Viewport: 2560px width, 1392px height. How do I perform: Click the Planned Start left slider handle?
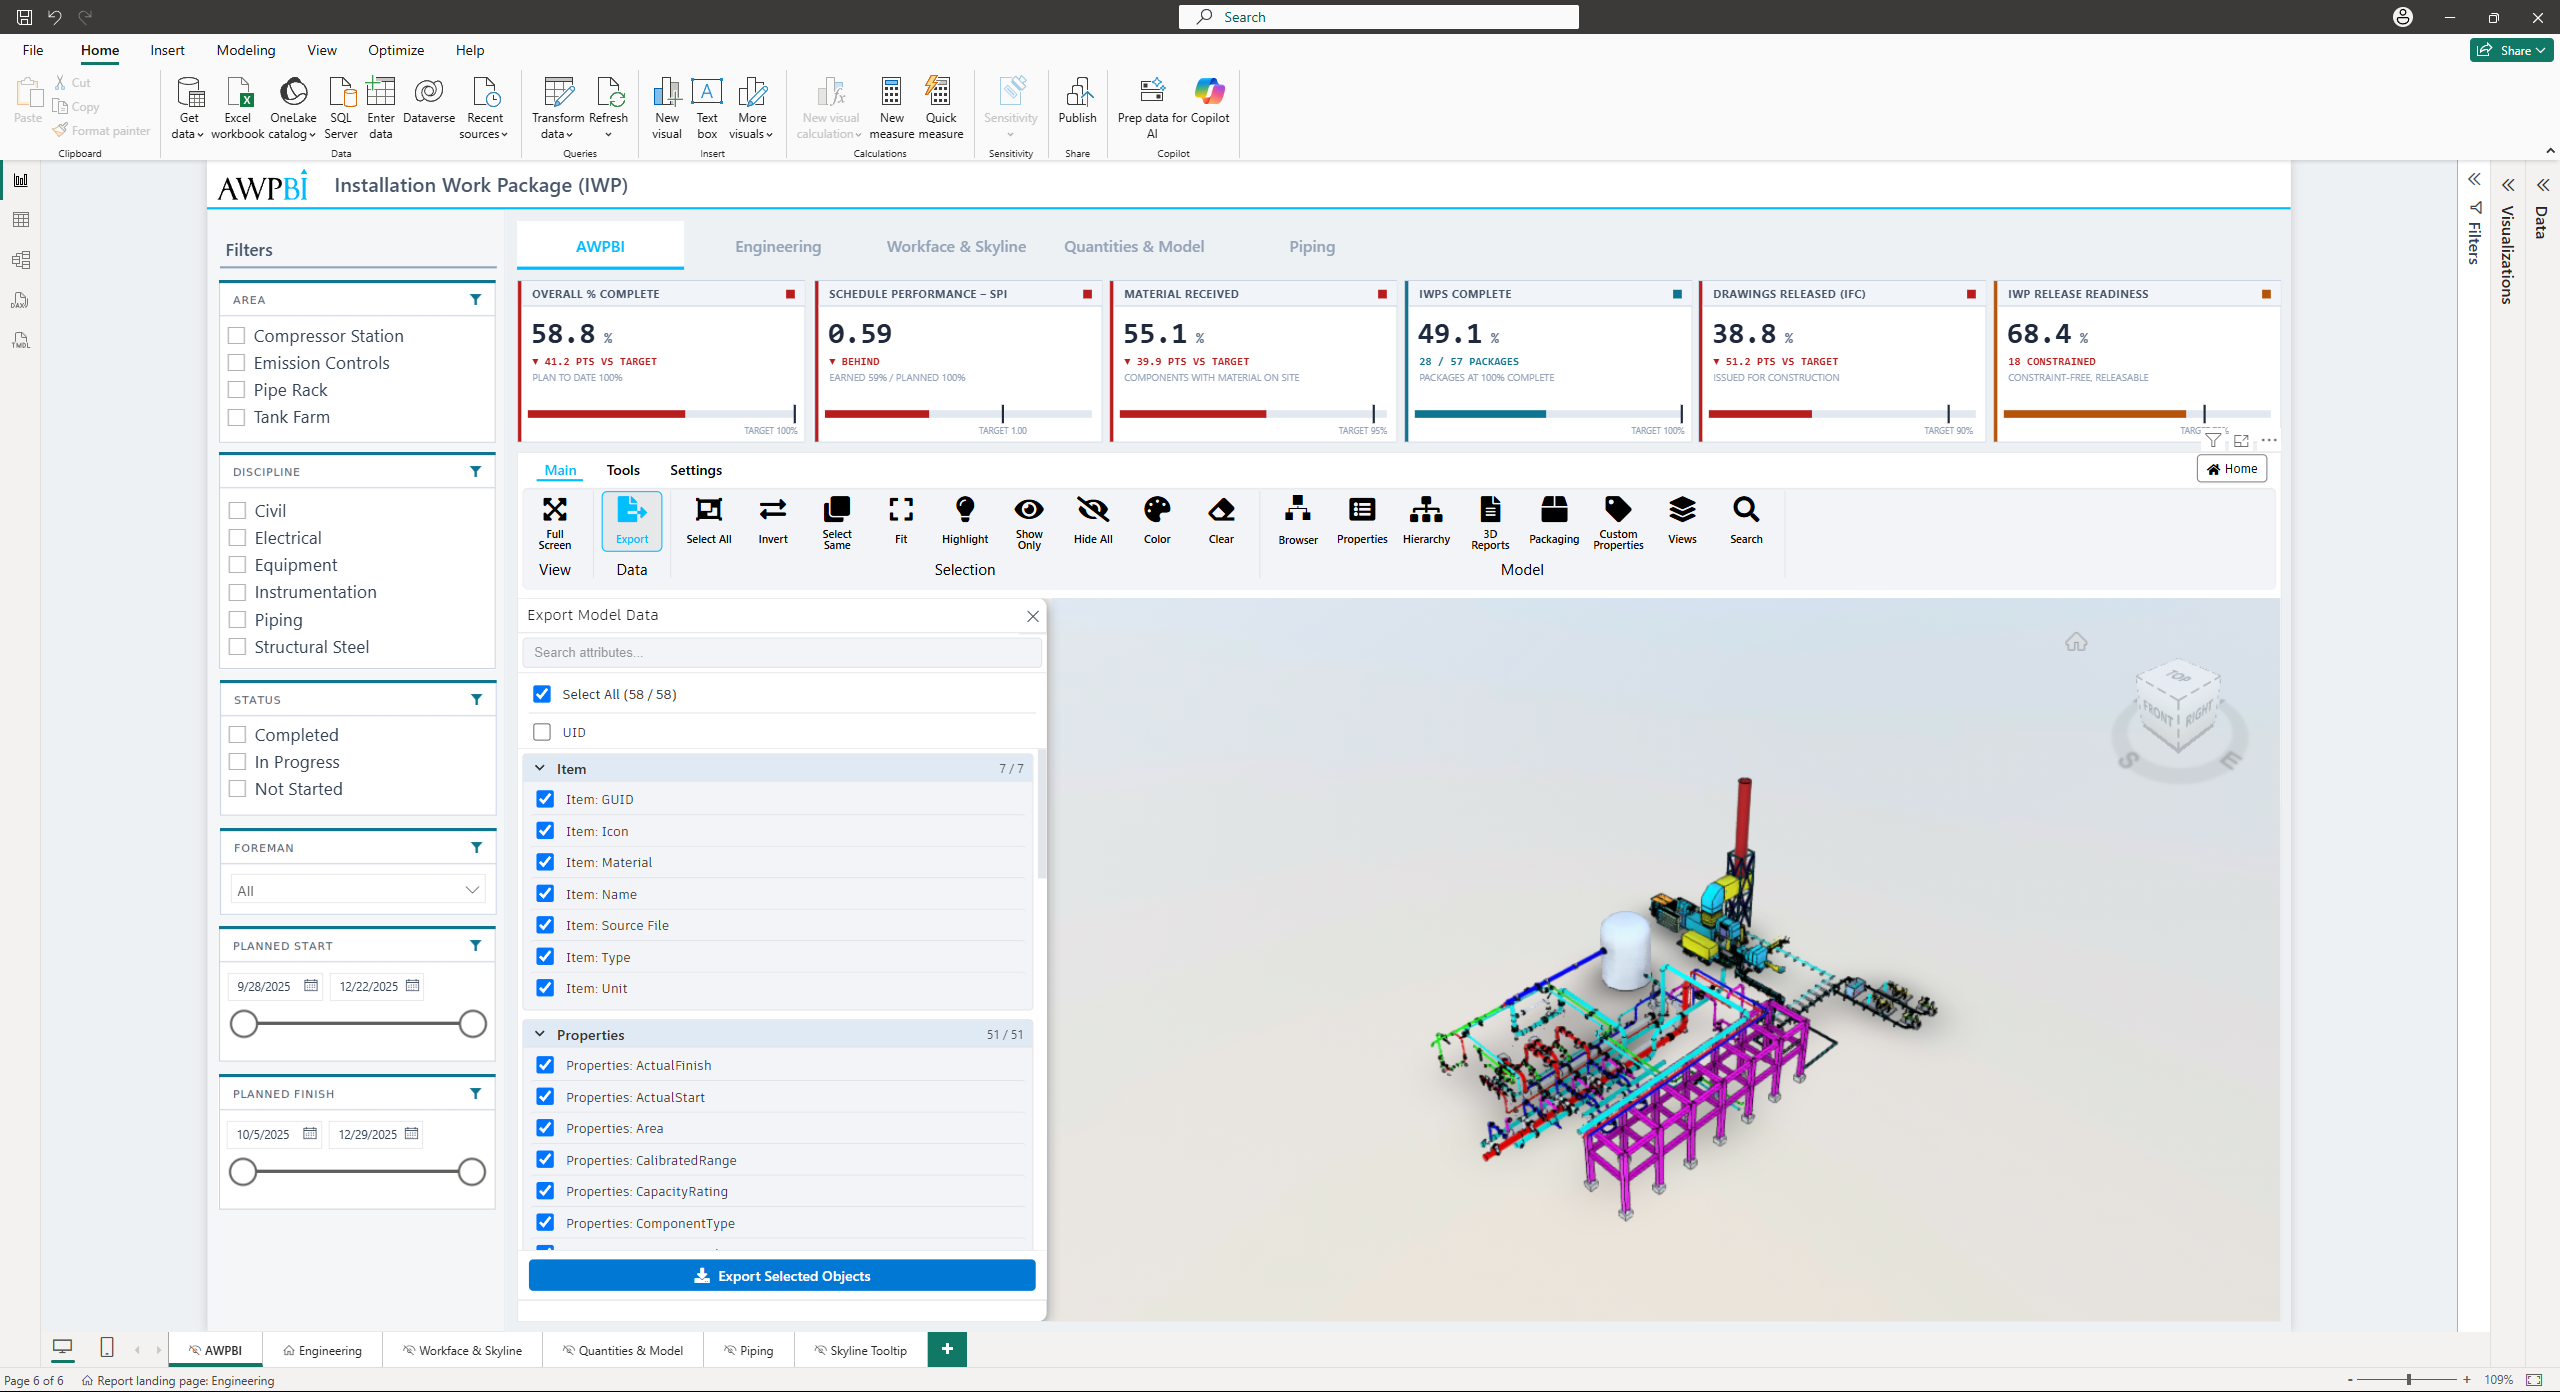(244, 1024)
